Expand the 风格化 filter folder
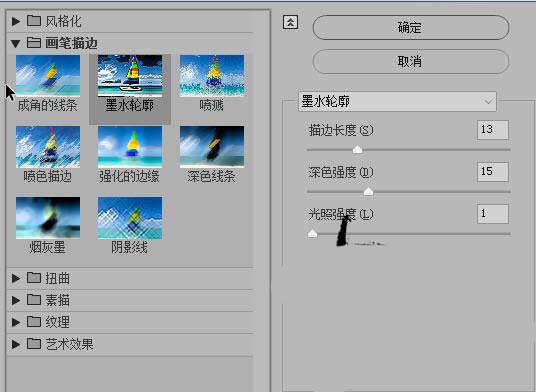The image size is (536, 392). pos(16,21)
